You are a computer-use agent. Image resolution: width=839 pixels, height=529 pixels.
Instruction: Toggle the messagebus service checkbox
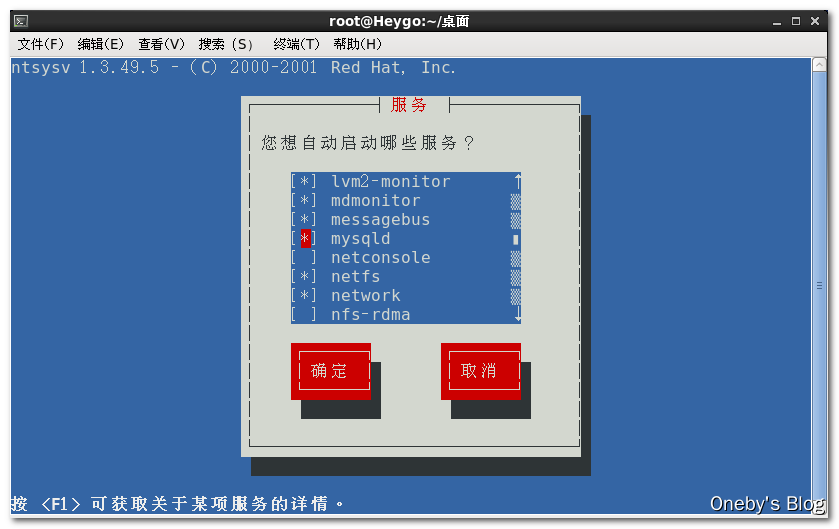(304, 220)
